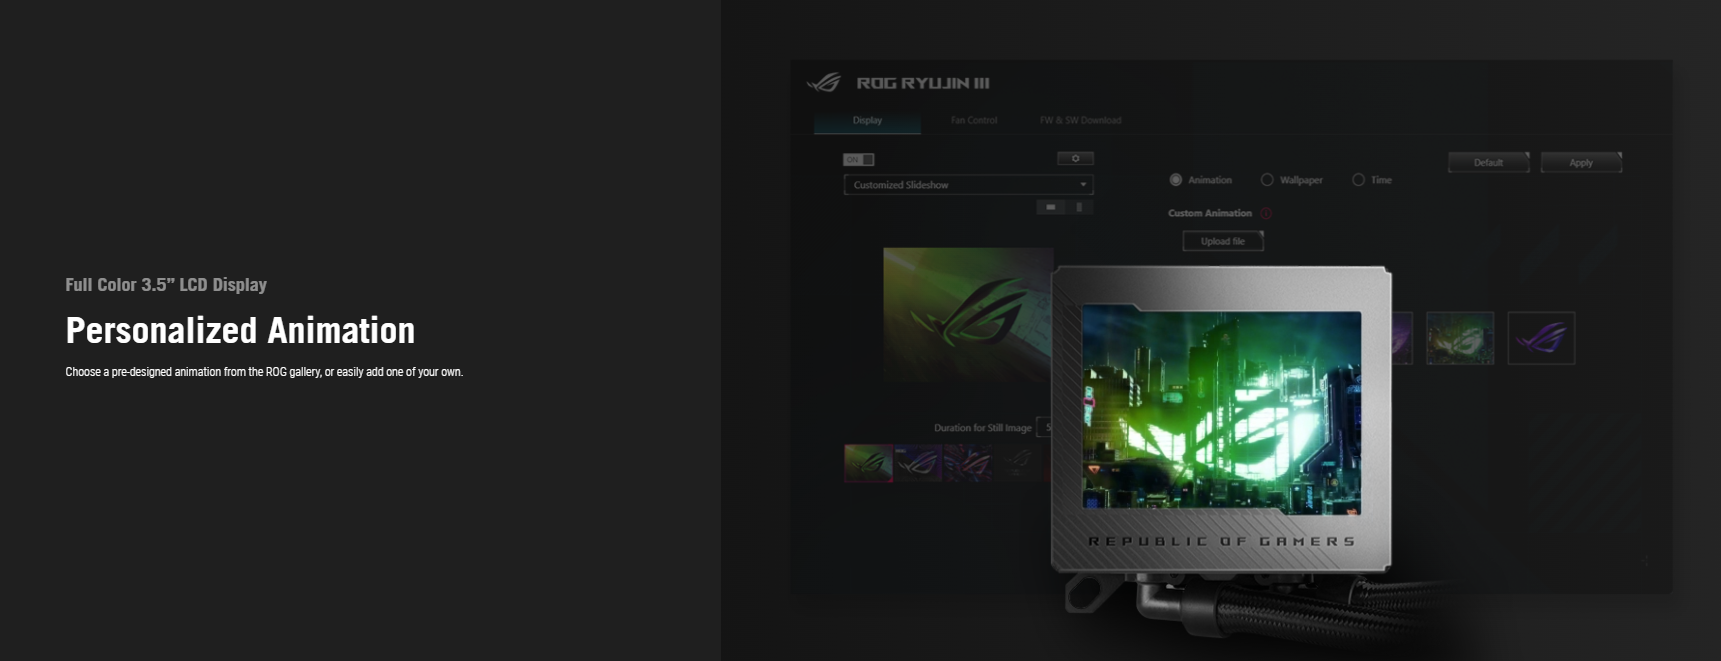1721x661 pixels.
Task: Click the Upload file button
Action: click(x=1222, y=241)
